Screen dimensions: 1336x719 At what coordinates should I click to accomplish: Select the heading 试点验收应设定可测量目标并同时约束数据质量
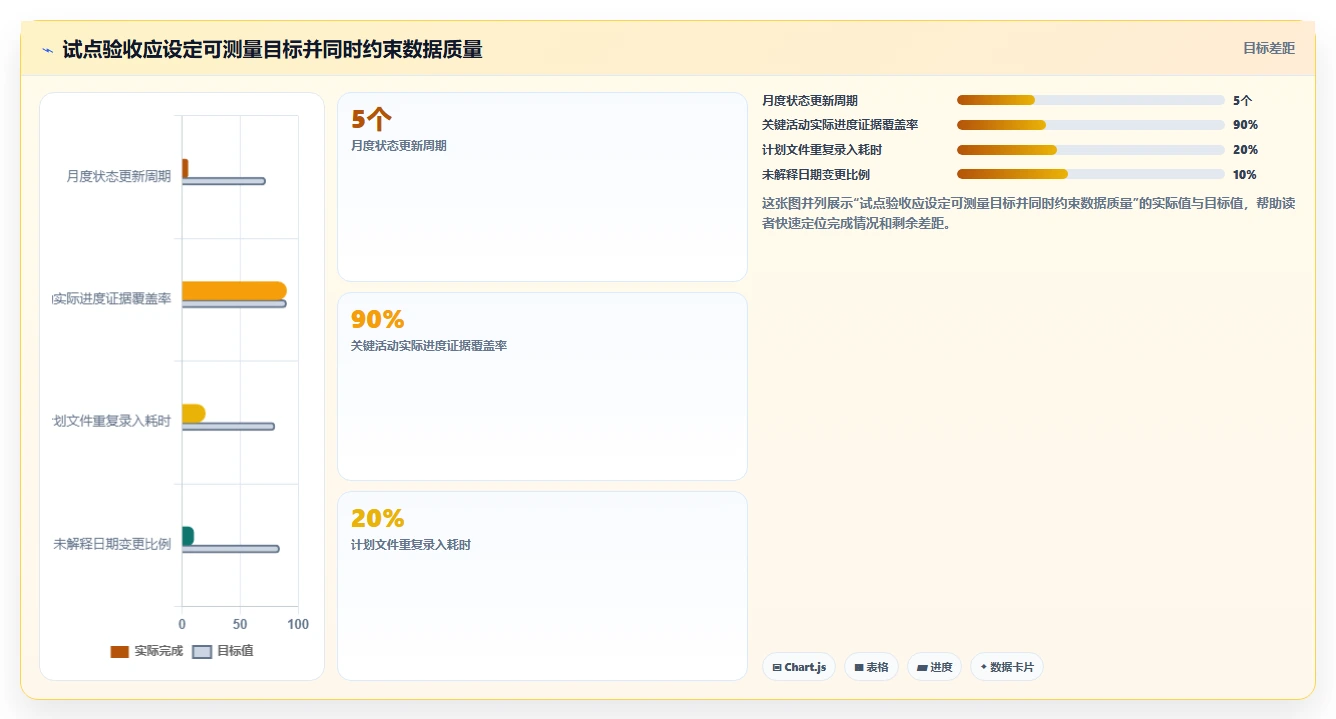click(272, 49)
